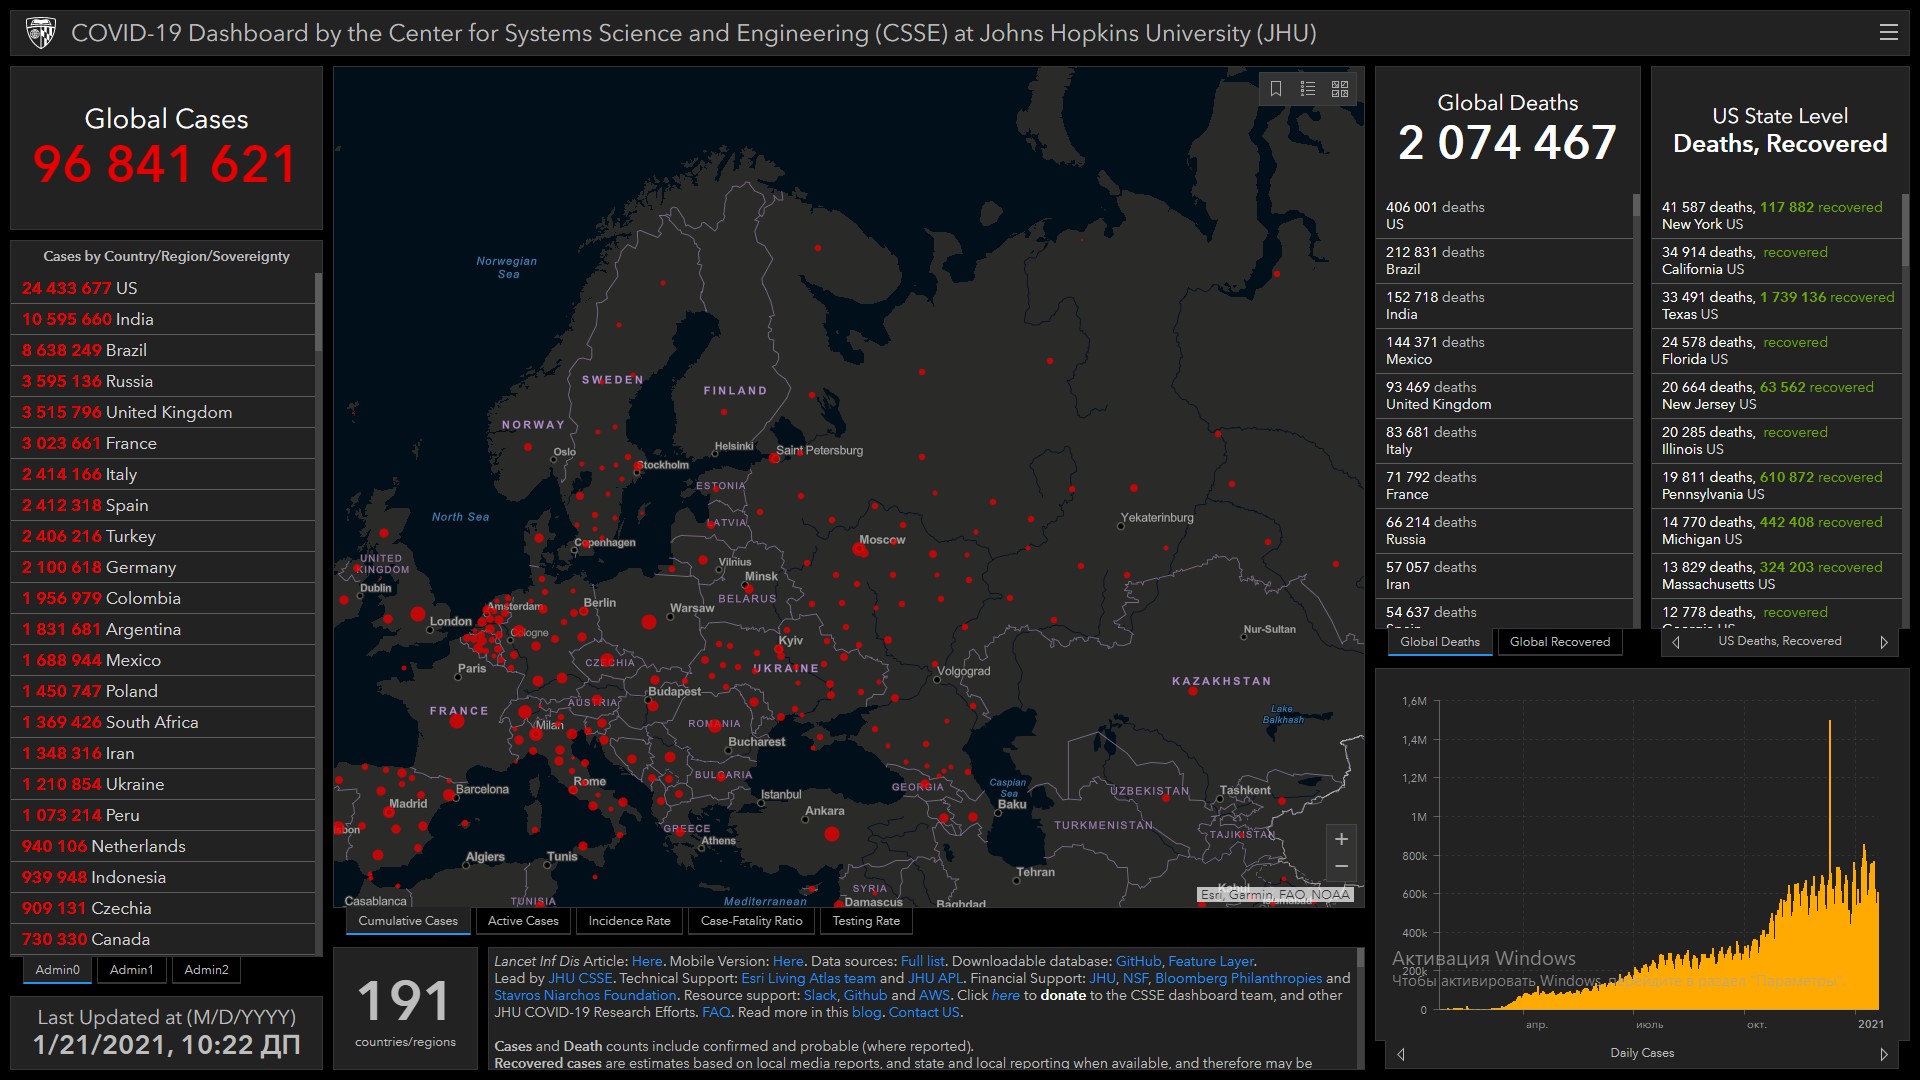
Task: Show next chart after Daily Cases
Action: pyautogui.click(x=1884, y=1054)
